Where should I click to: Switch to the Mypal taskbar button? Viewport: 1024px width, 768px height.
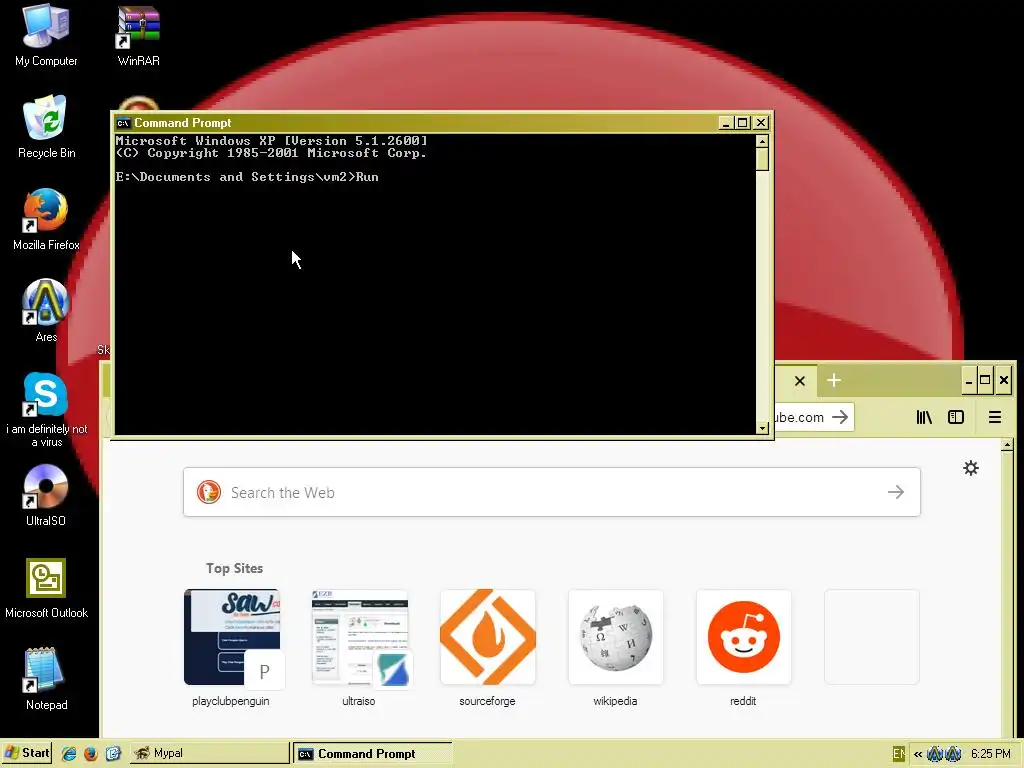point(209,753)
